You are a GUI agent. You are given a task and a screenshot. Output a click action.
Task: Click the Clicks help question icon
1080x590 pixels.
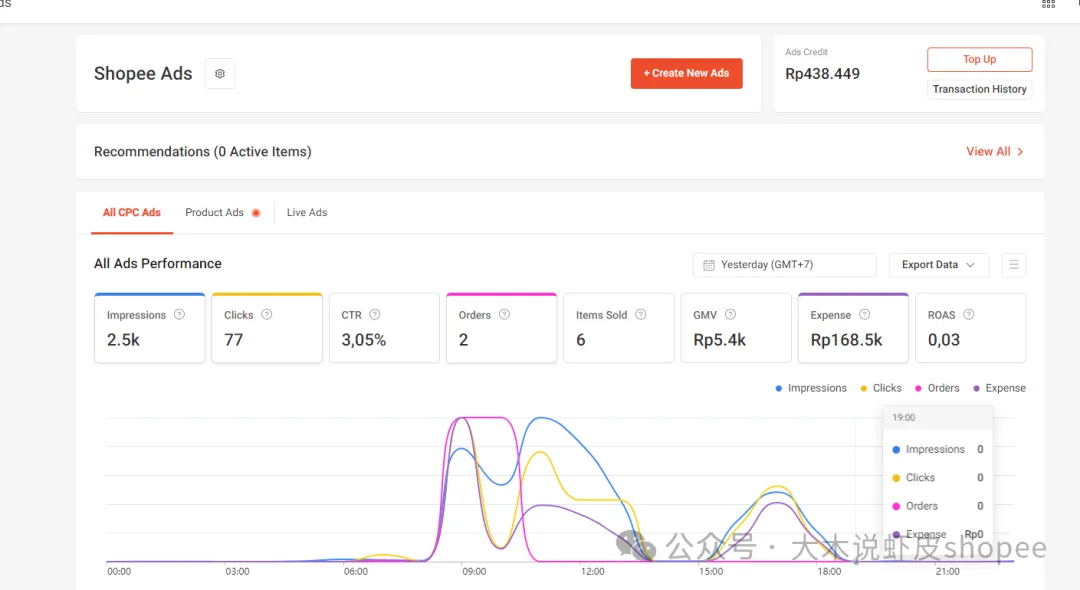click(x=267, y=315)
